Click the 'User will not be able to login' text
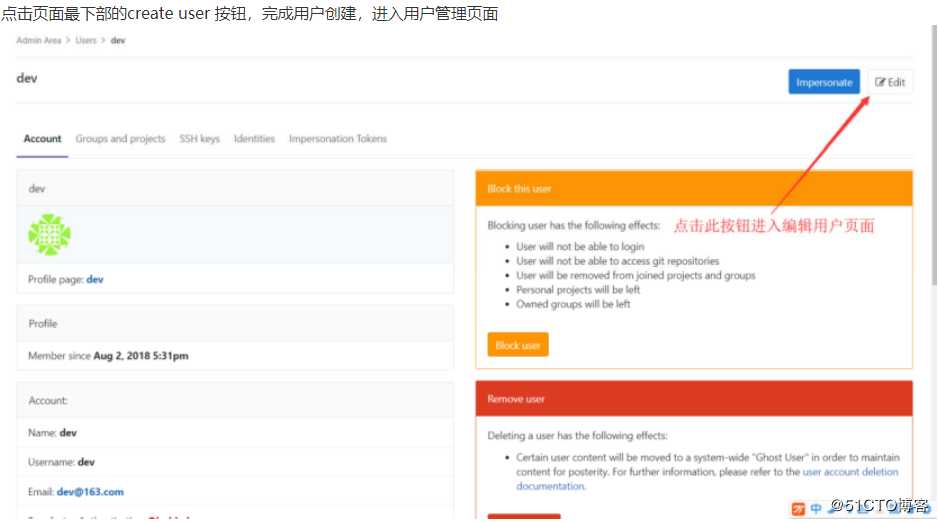938x522 pixels. 580,246
